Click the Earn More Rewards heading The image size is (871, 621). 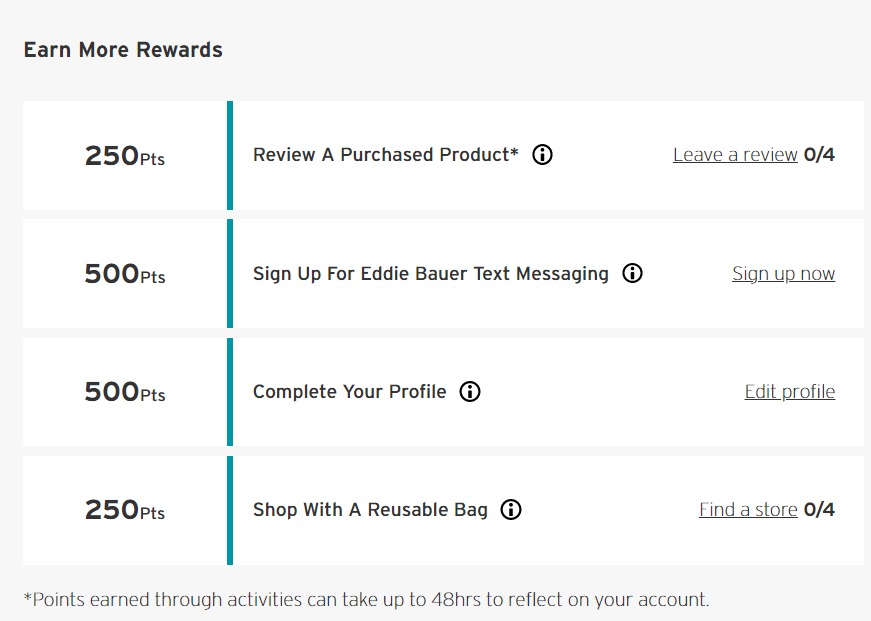[x=123, y=50]
